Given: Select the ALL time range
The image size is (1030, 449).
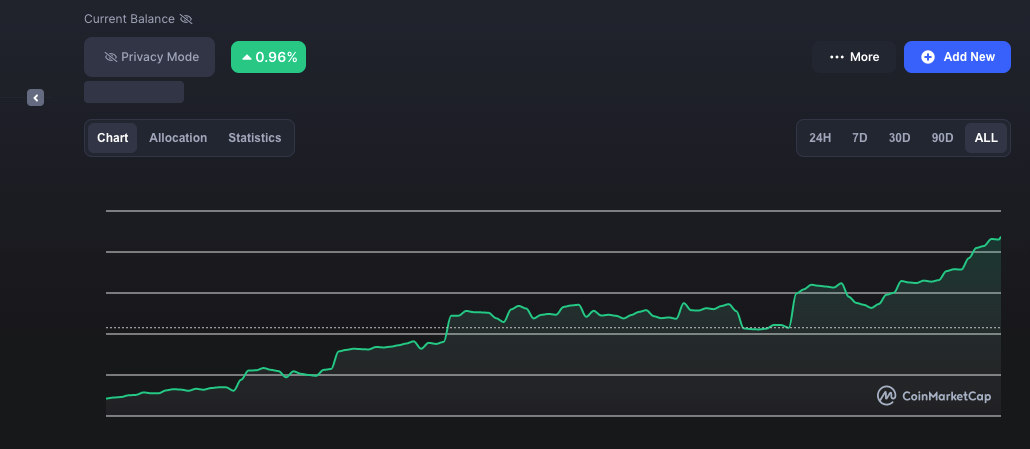Looking at the screenshot, I should click(986, 138).
